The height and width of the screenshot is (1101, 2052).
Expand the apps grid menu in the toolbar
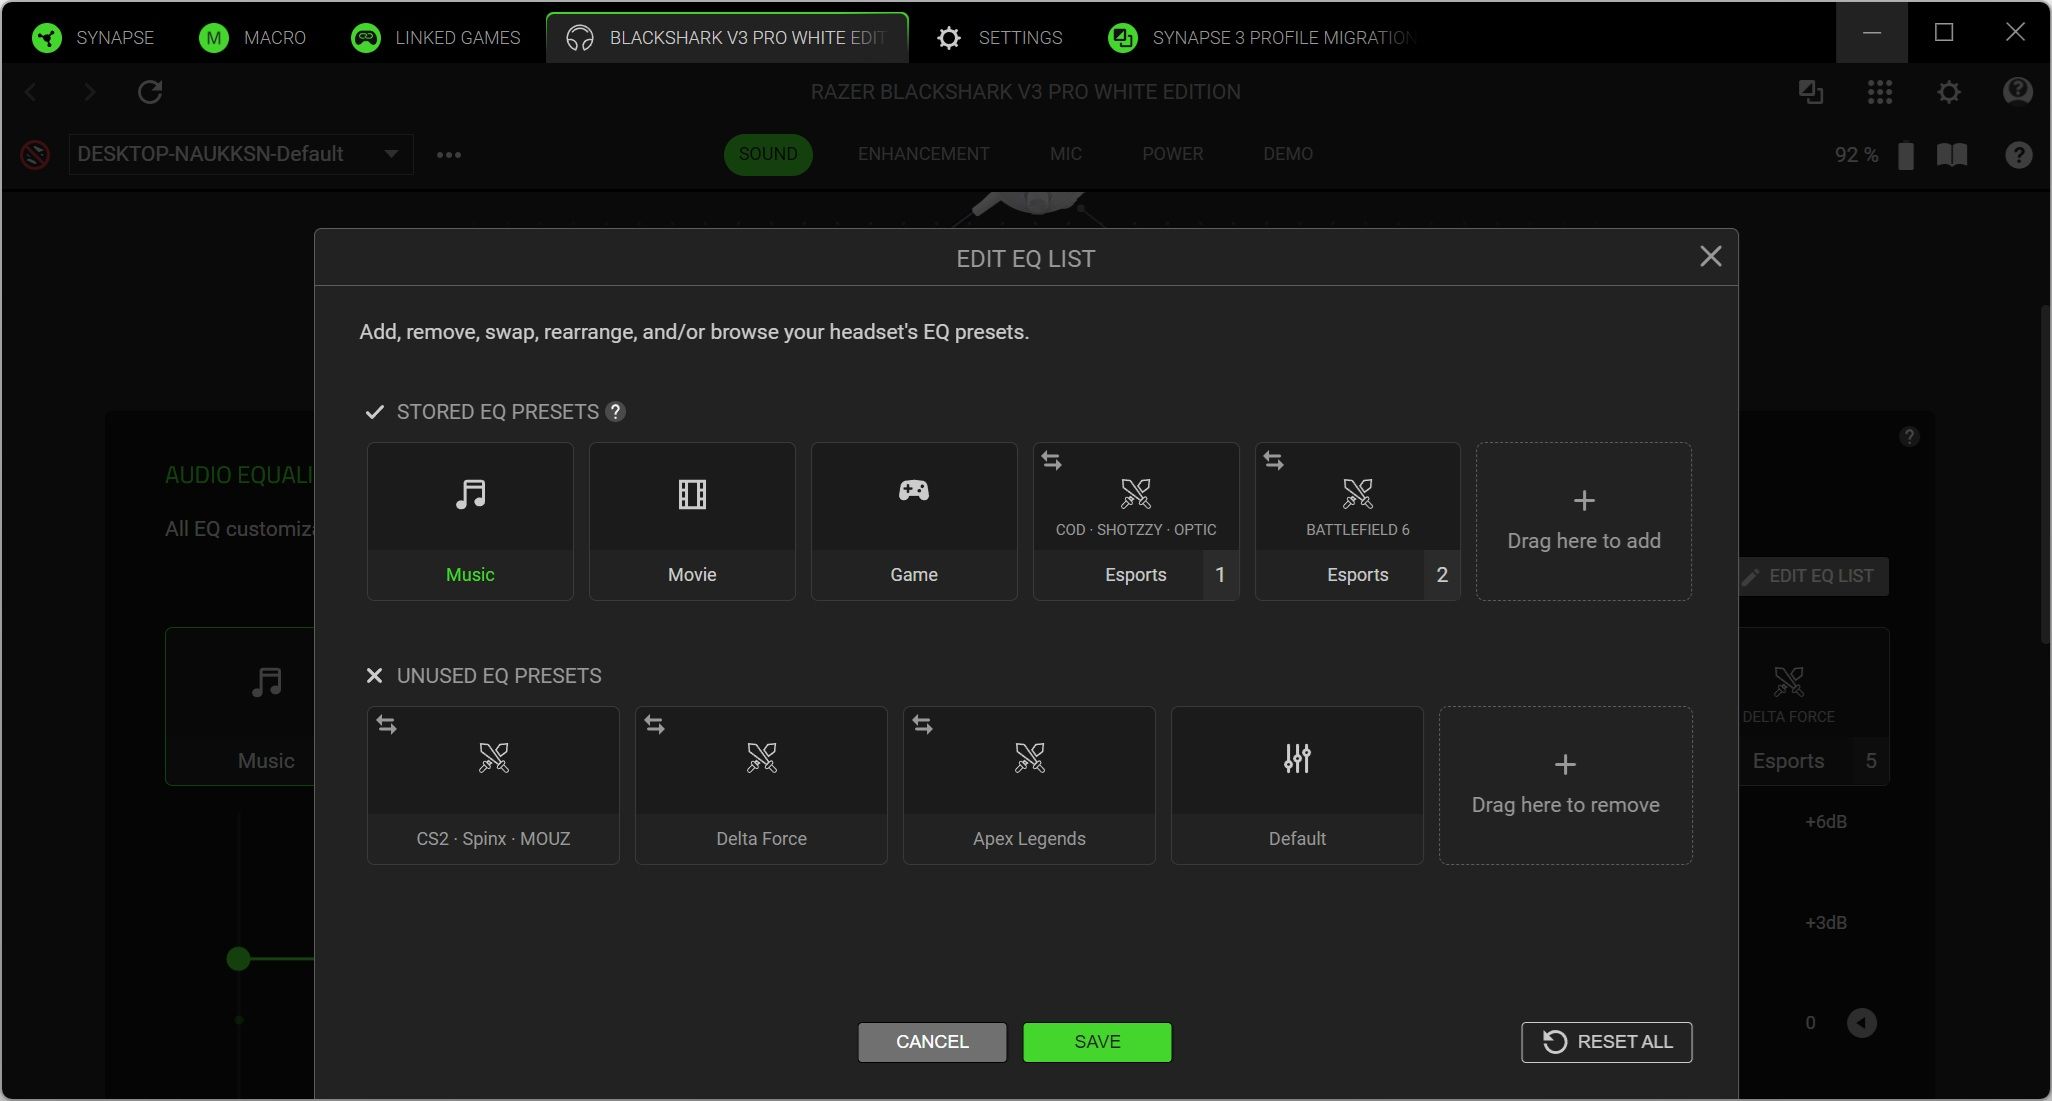pos(1879,92)
